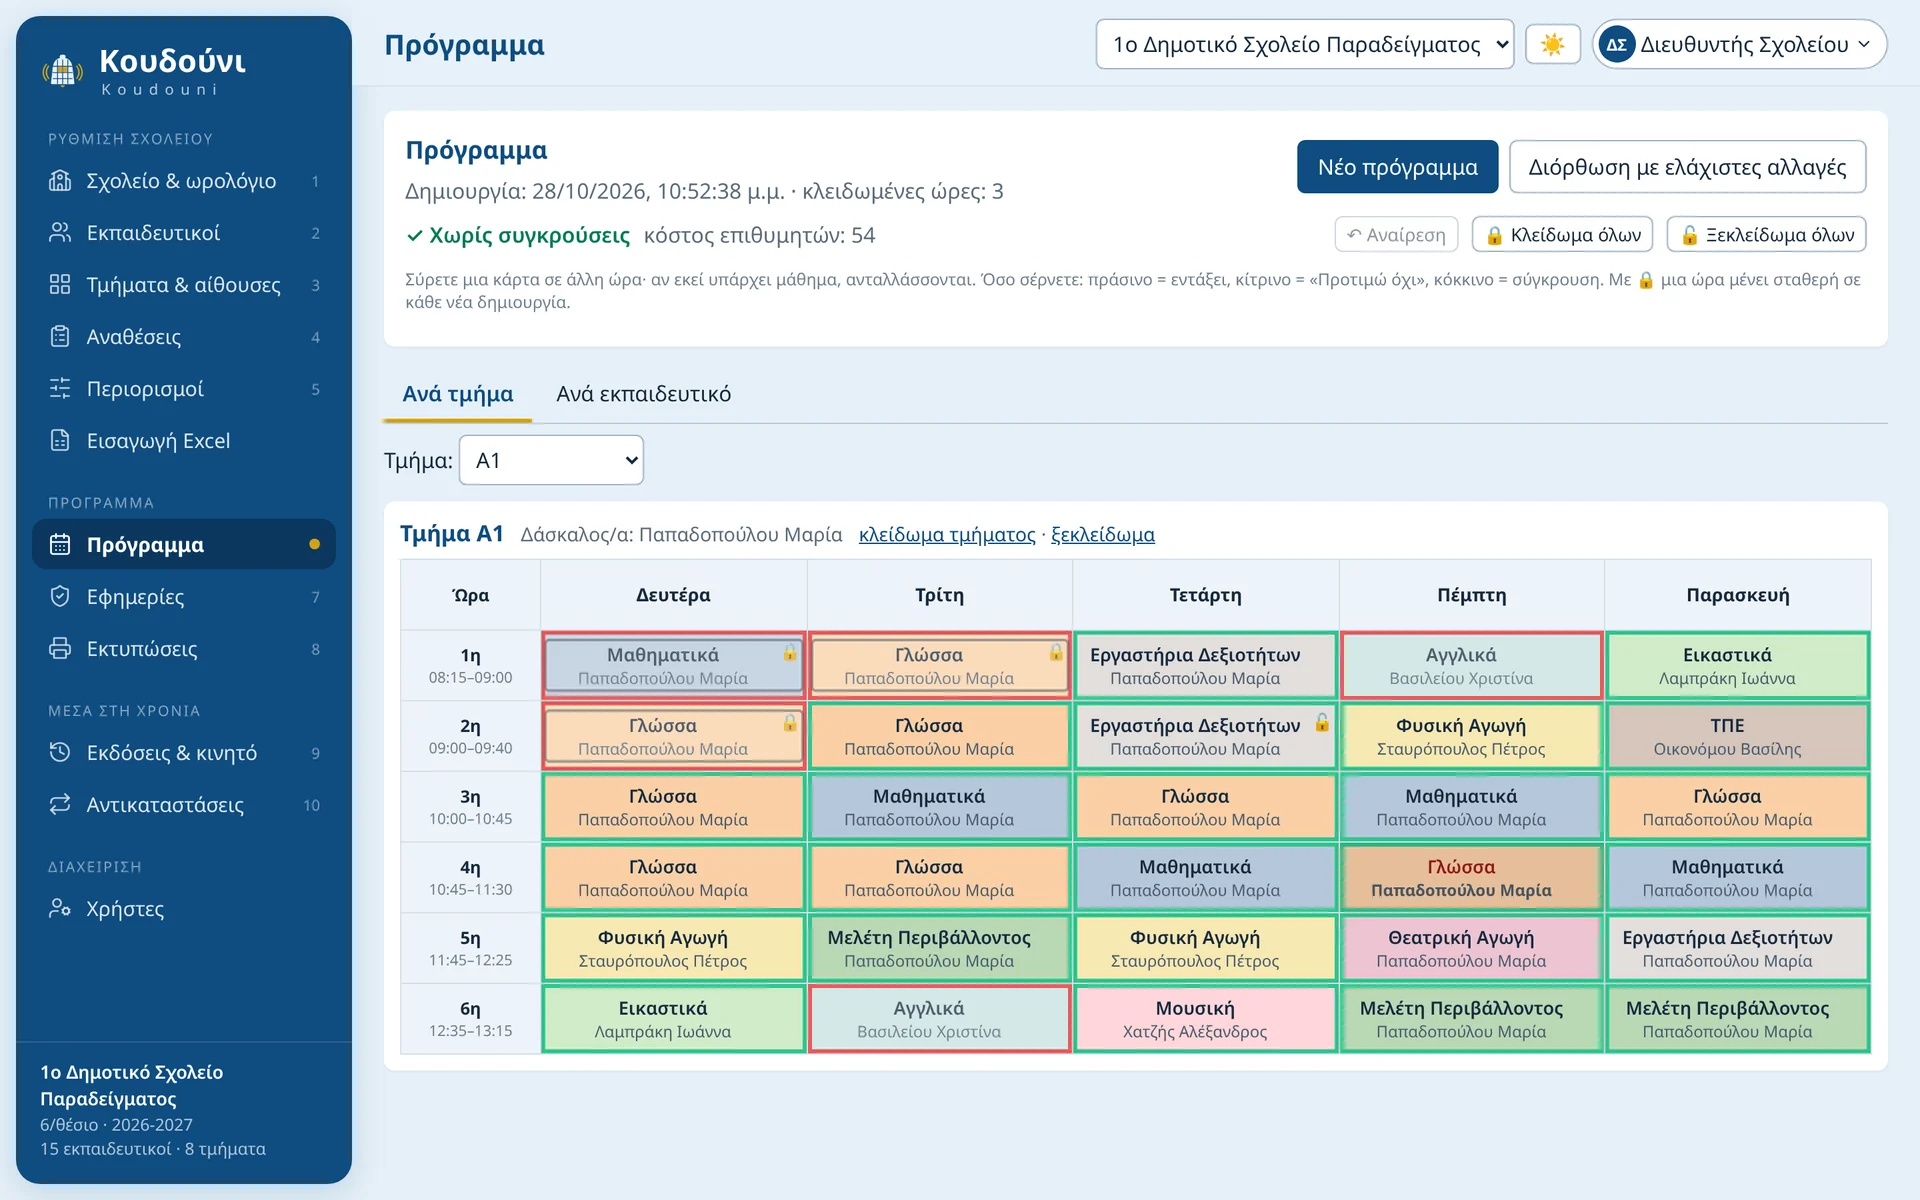Screen dimensions: 1920x1200
Task: Click Χρήστες user icon
Action: (x=60, y=909)
